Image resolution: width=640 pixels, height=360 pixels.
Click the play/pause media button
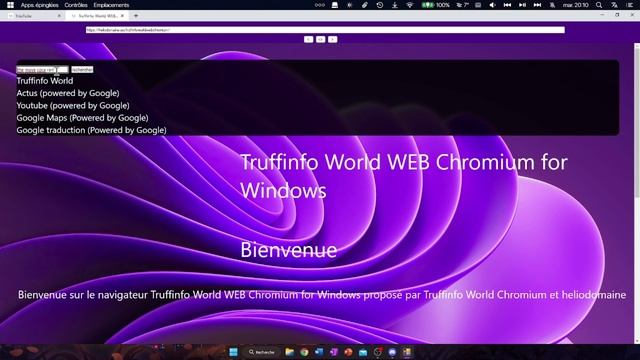pos(522,5)
